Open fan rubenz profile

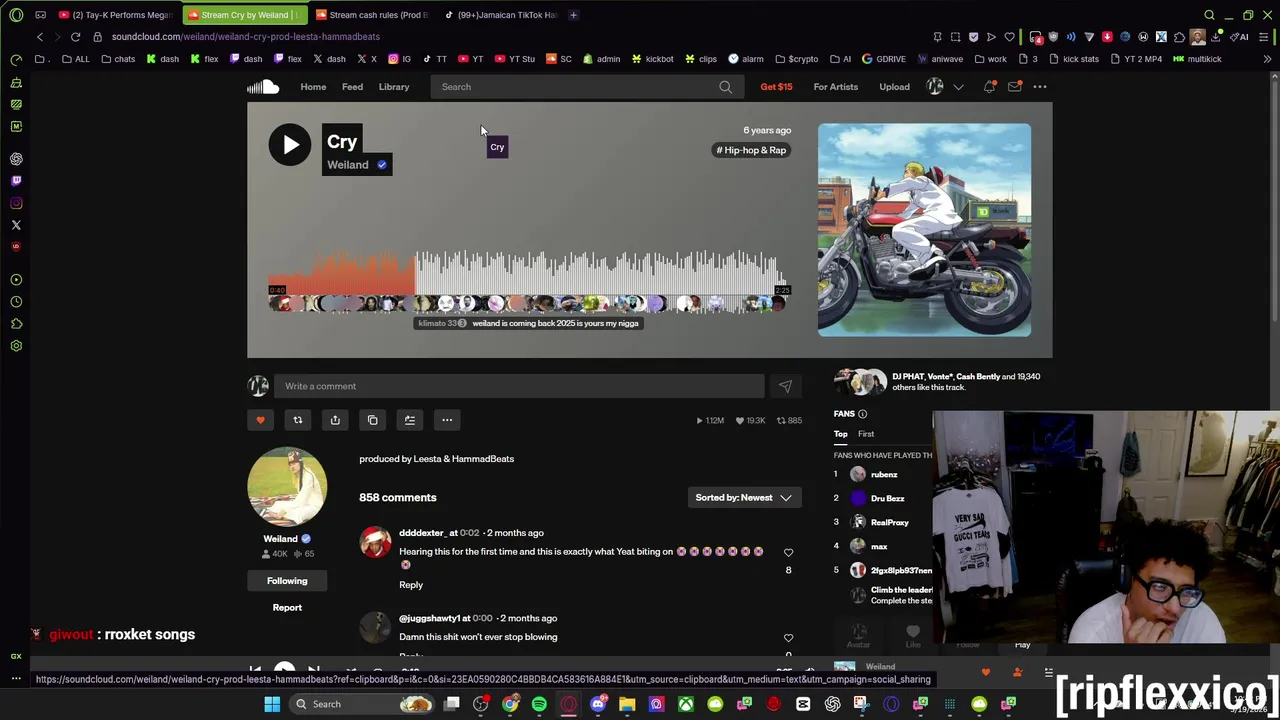coord(884,475)
